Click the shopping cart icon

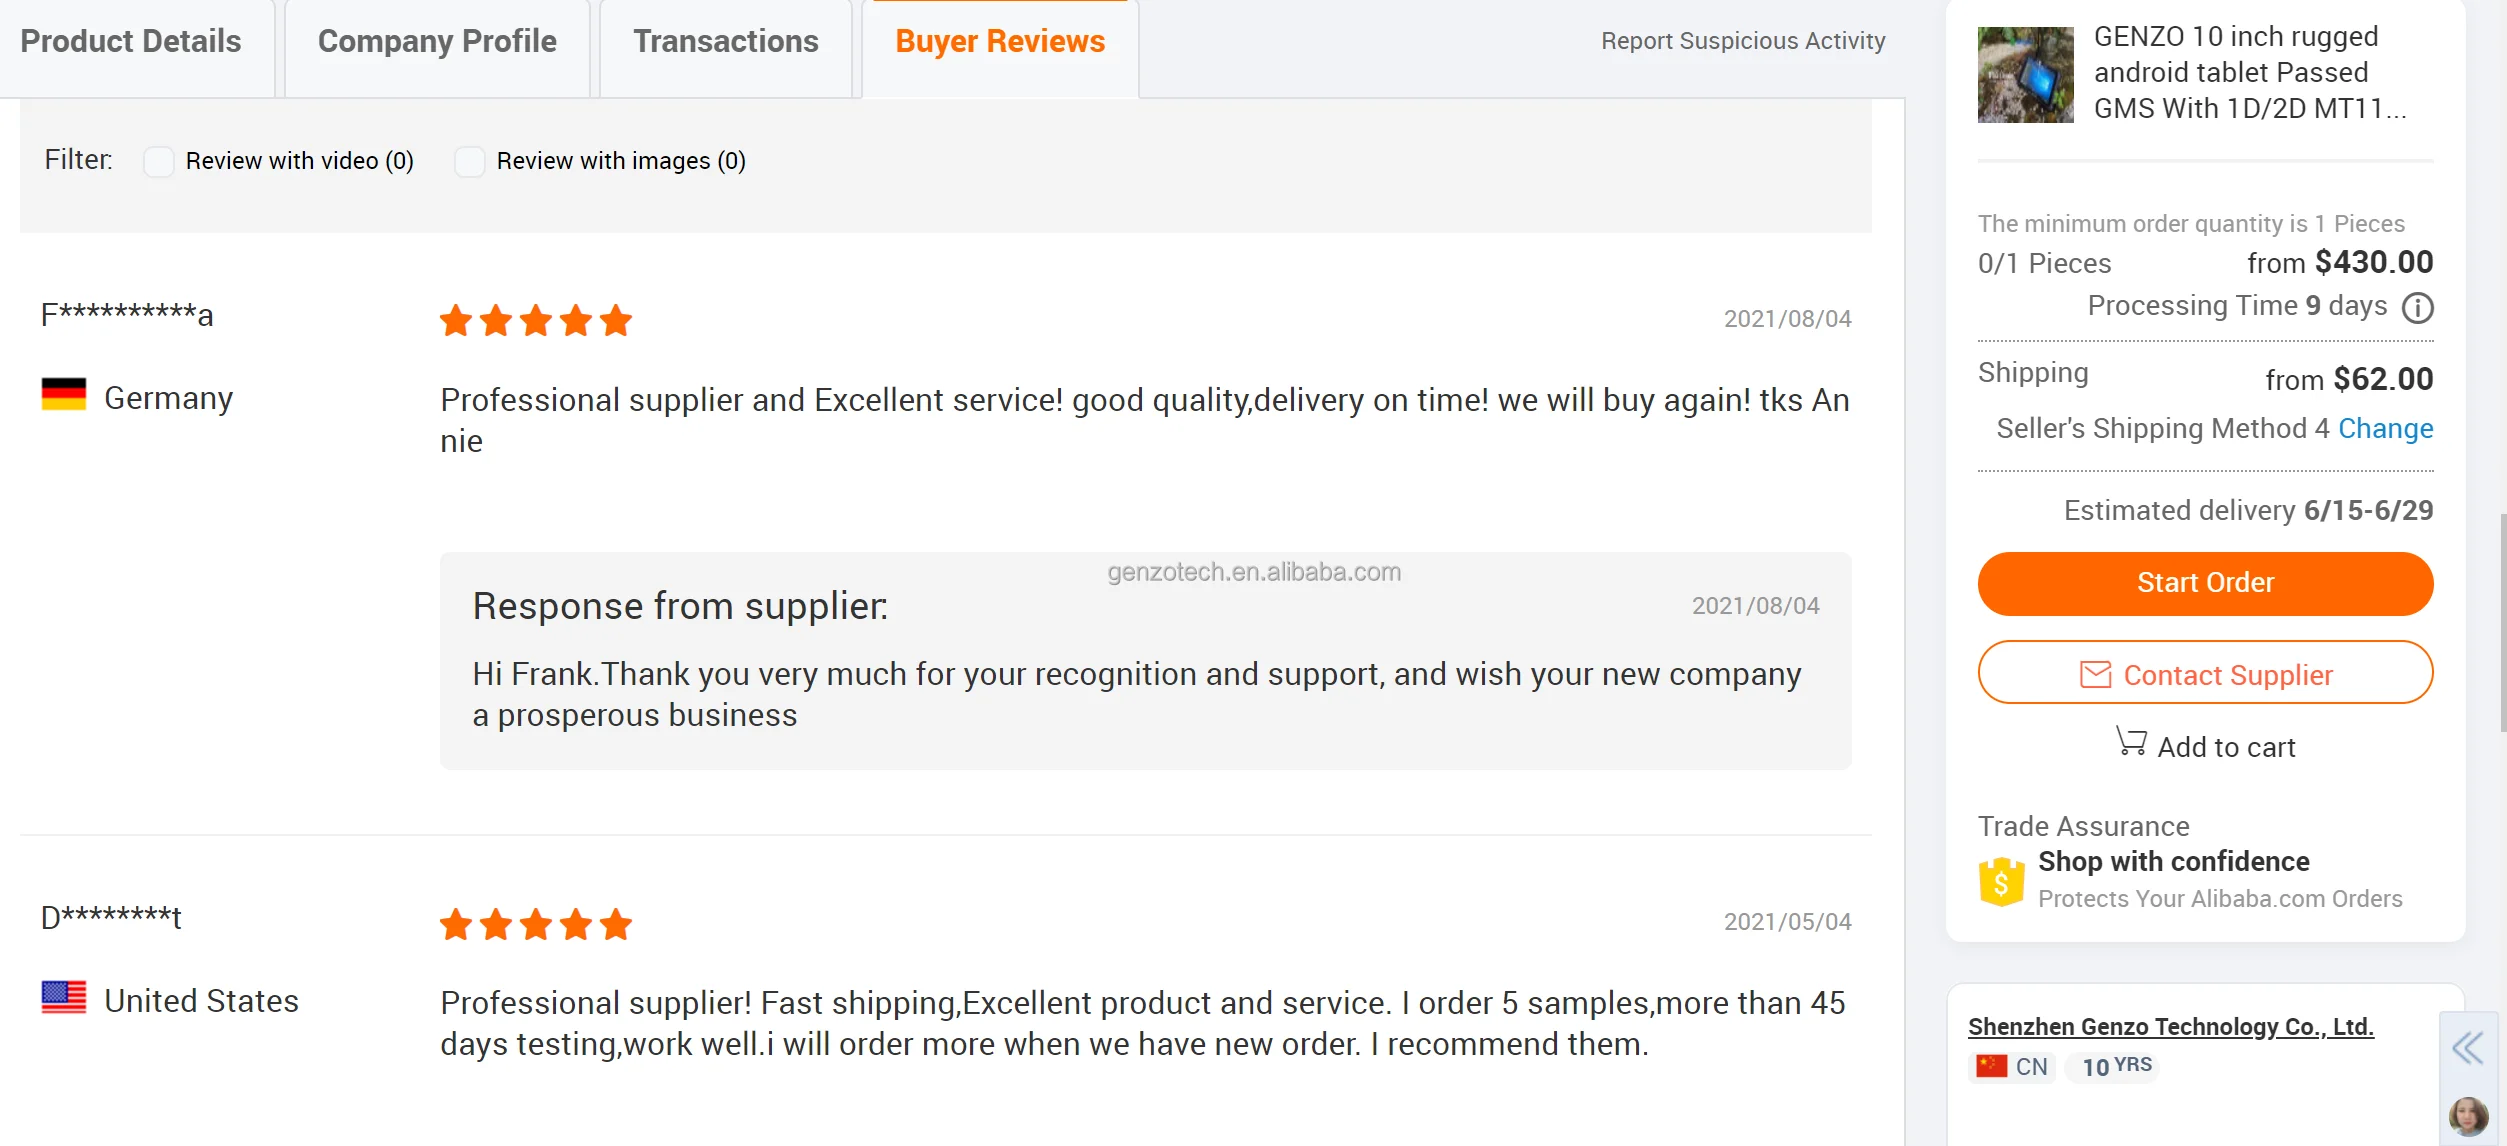[2131, 742]
